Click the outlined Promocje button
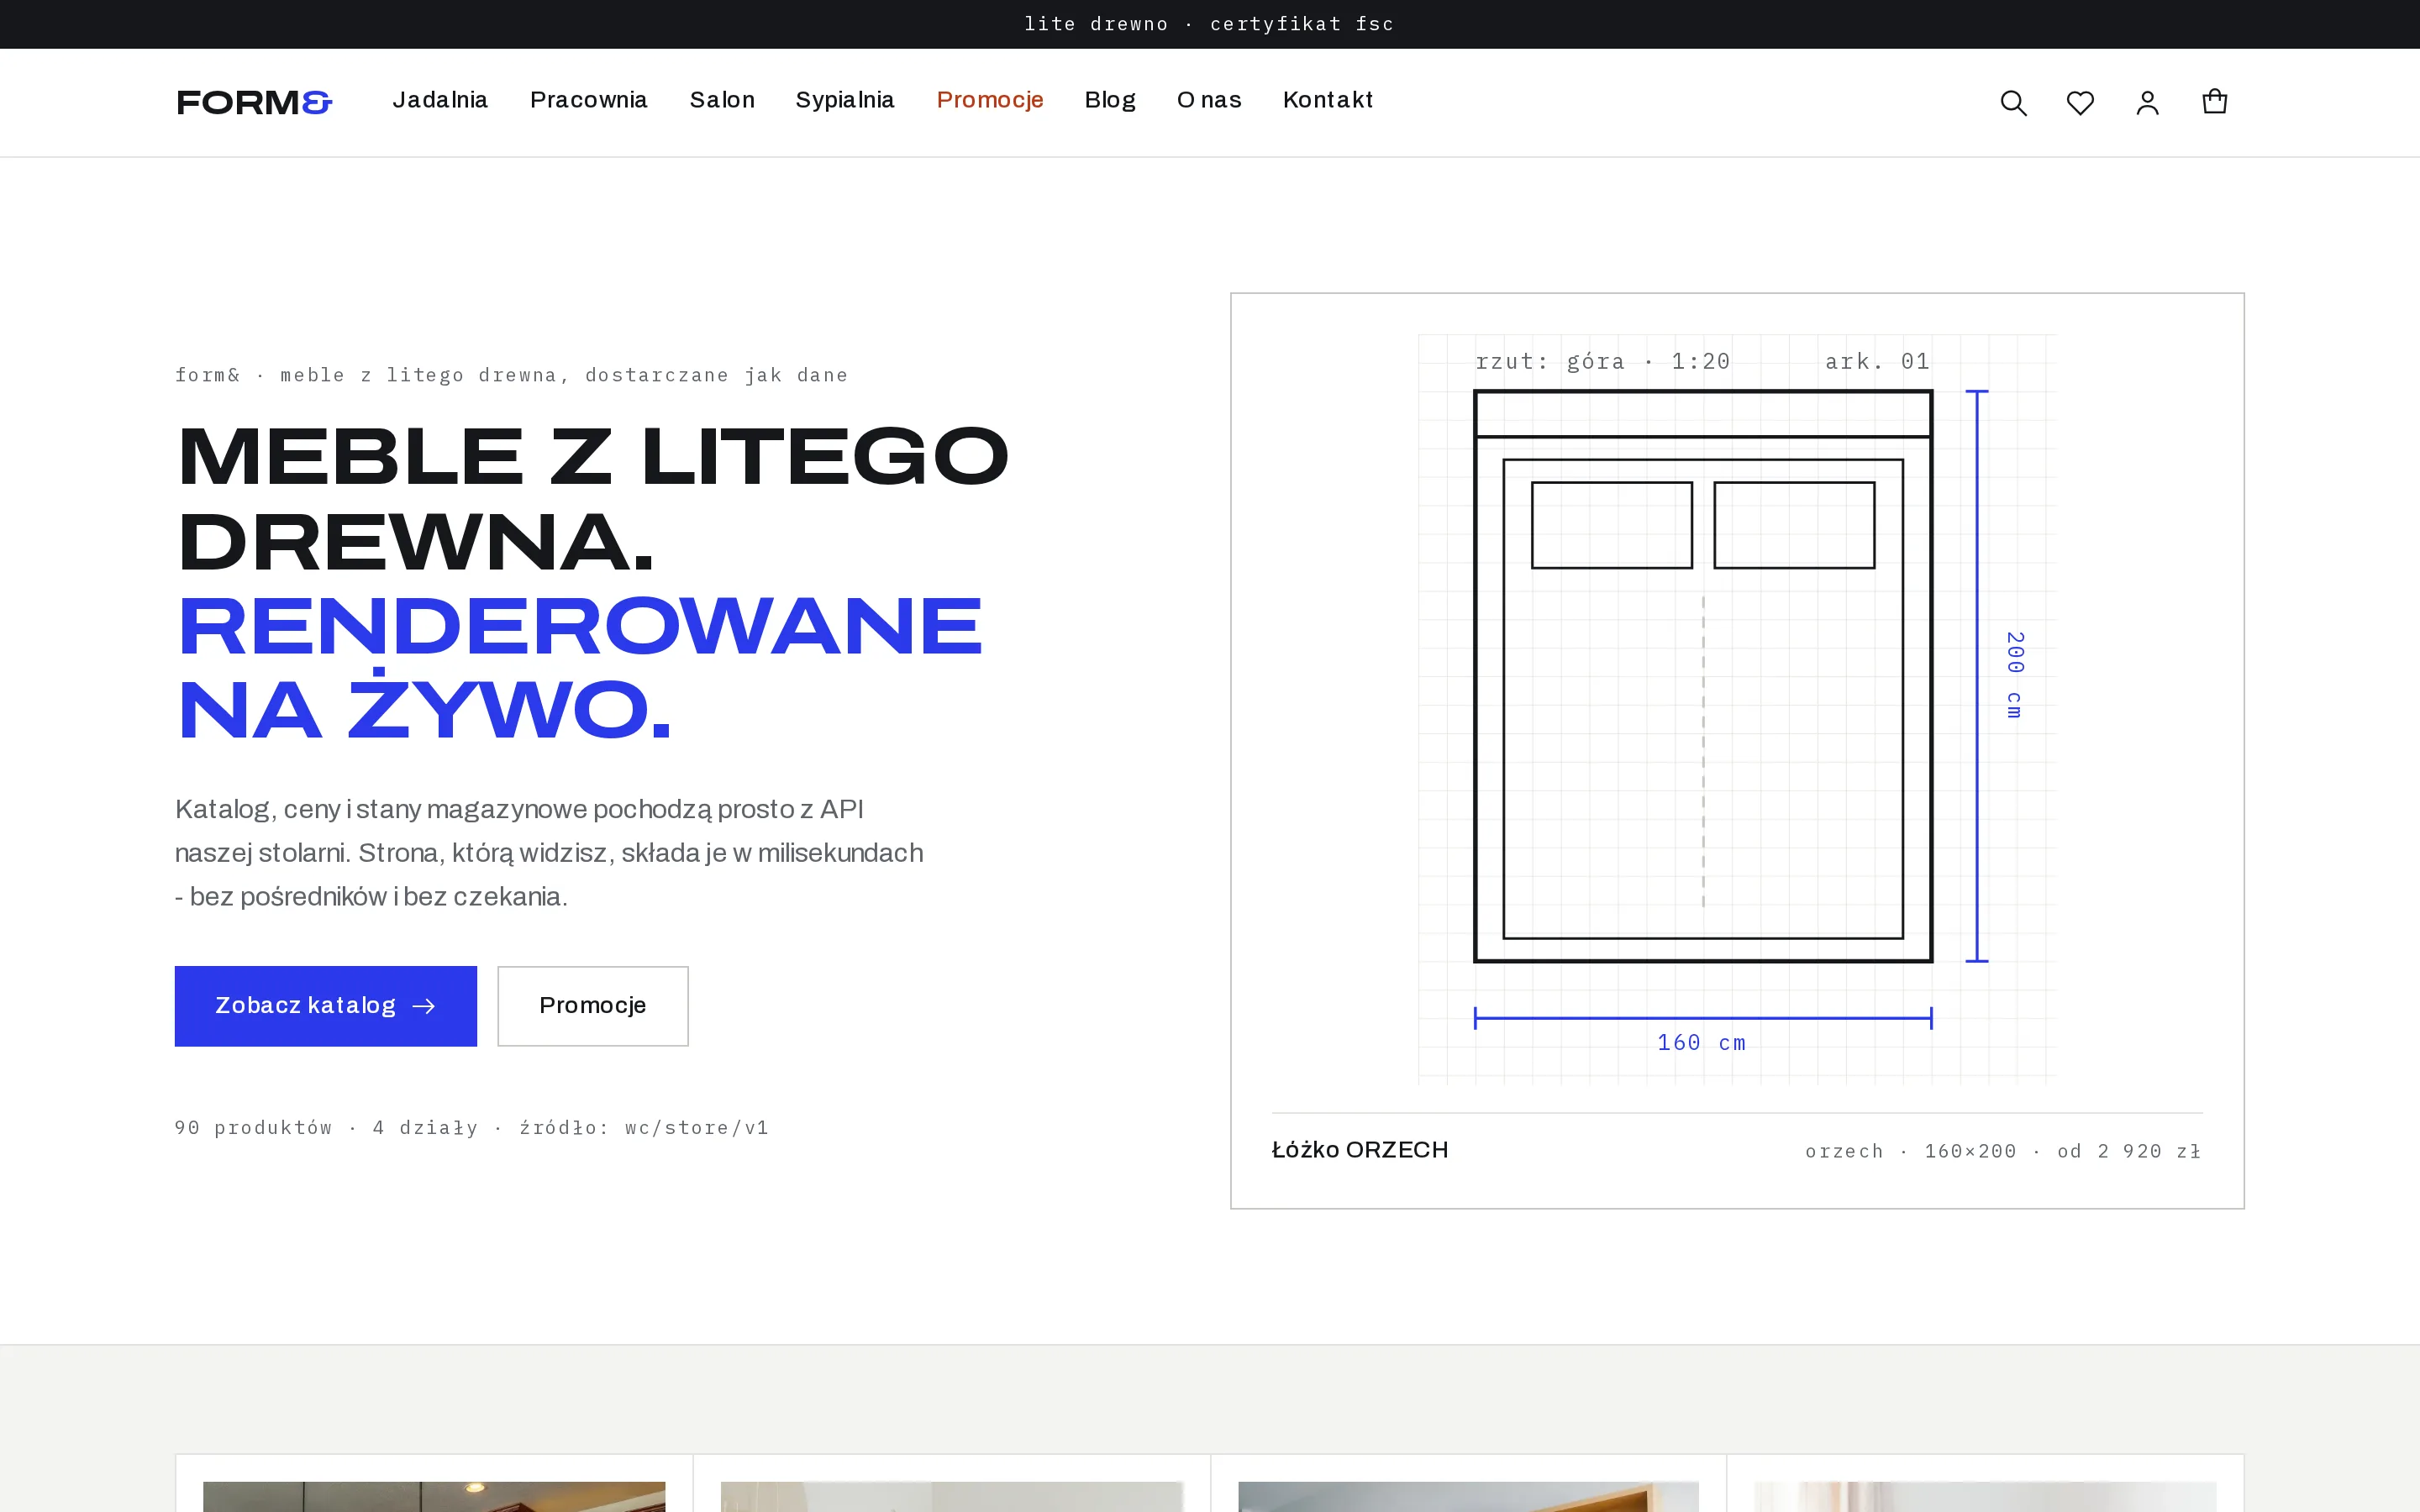Screen dimensions: 2420x1512 [593, 1006]
